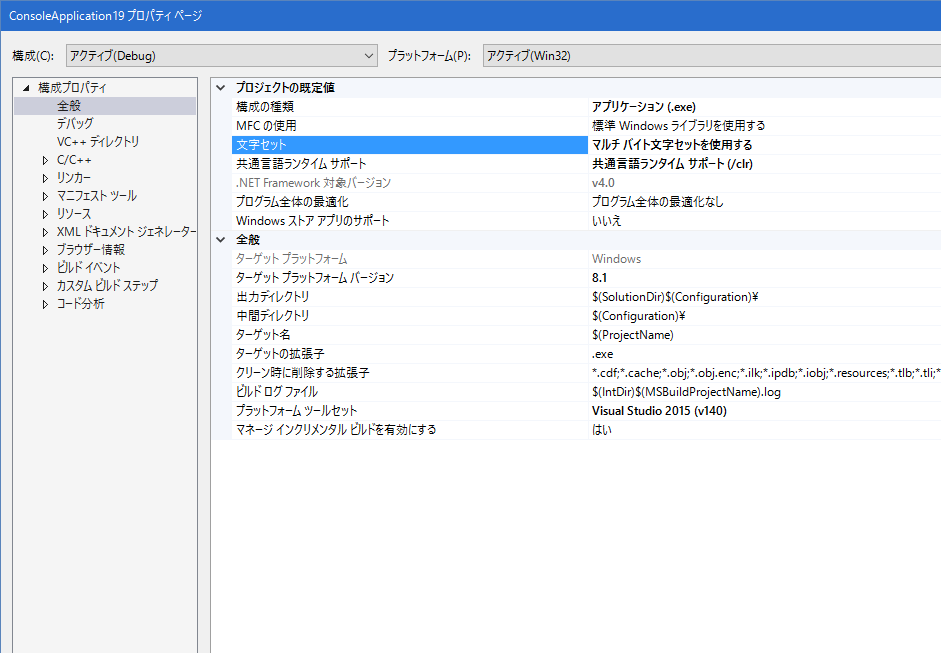
Task: Select the 共通言語ランタイム サポート property value
Action: click(671, 164)
